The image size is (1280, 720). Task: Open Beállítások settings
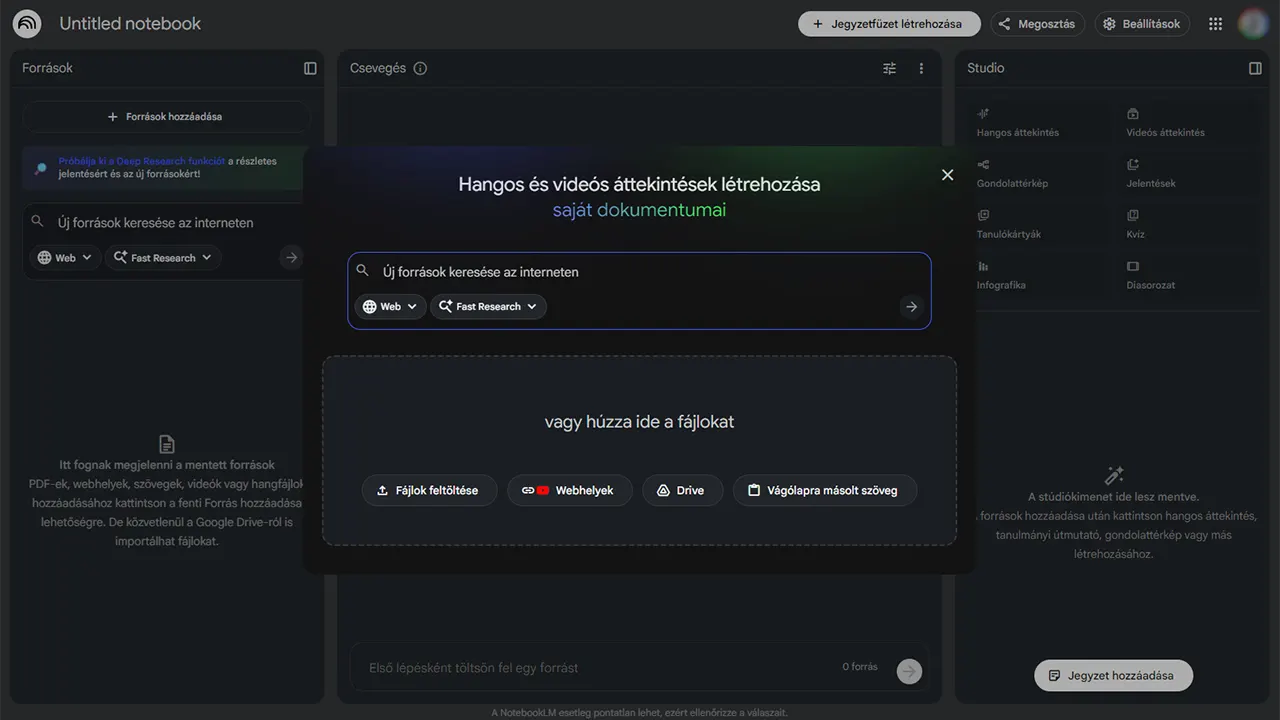[x=1141, y=24]
